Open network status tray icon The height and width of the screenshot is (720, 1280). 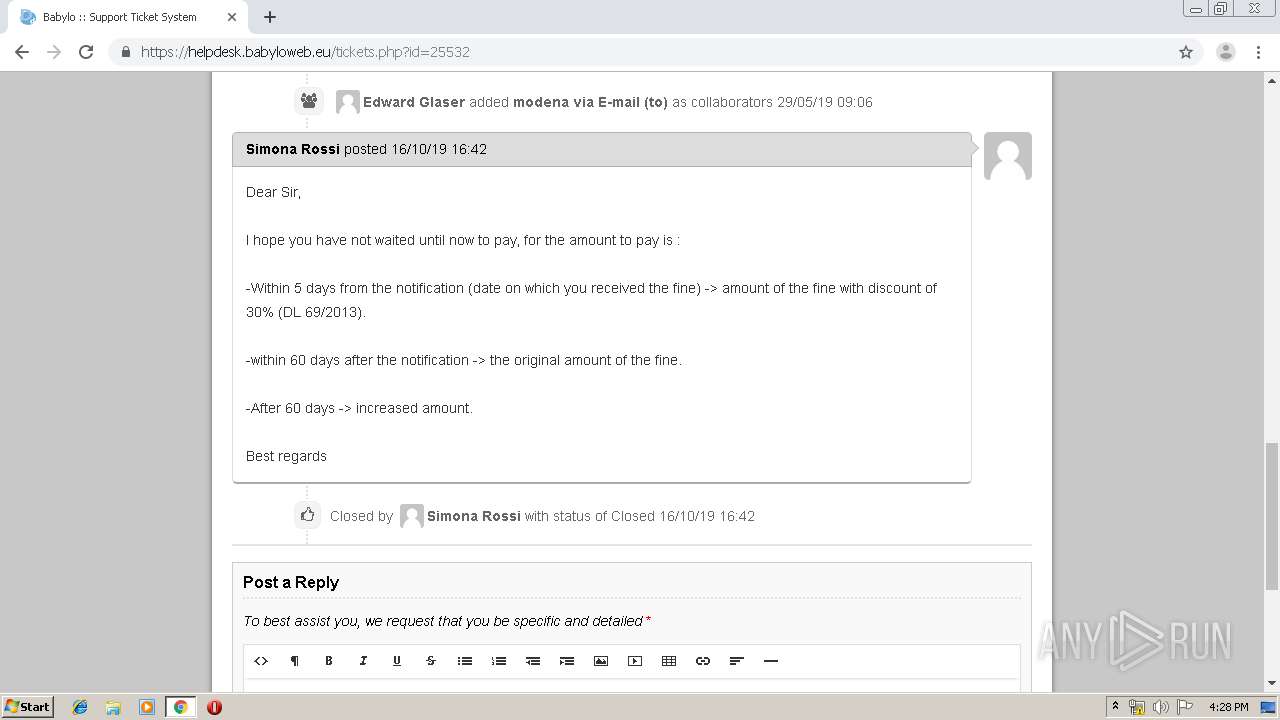1137,707
